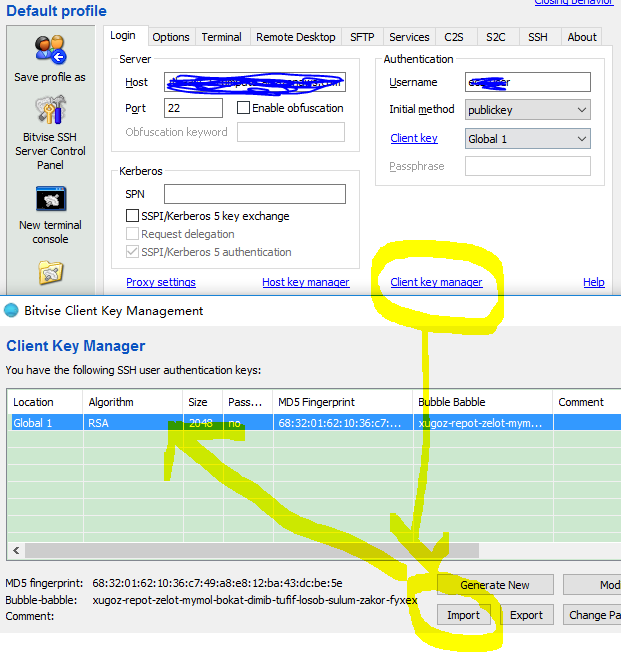621x652 pixels.
Task: Click the Export button
Action: (527, 615)
